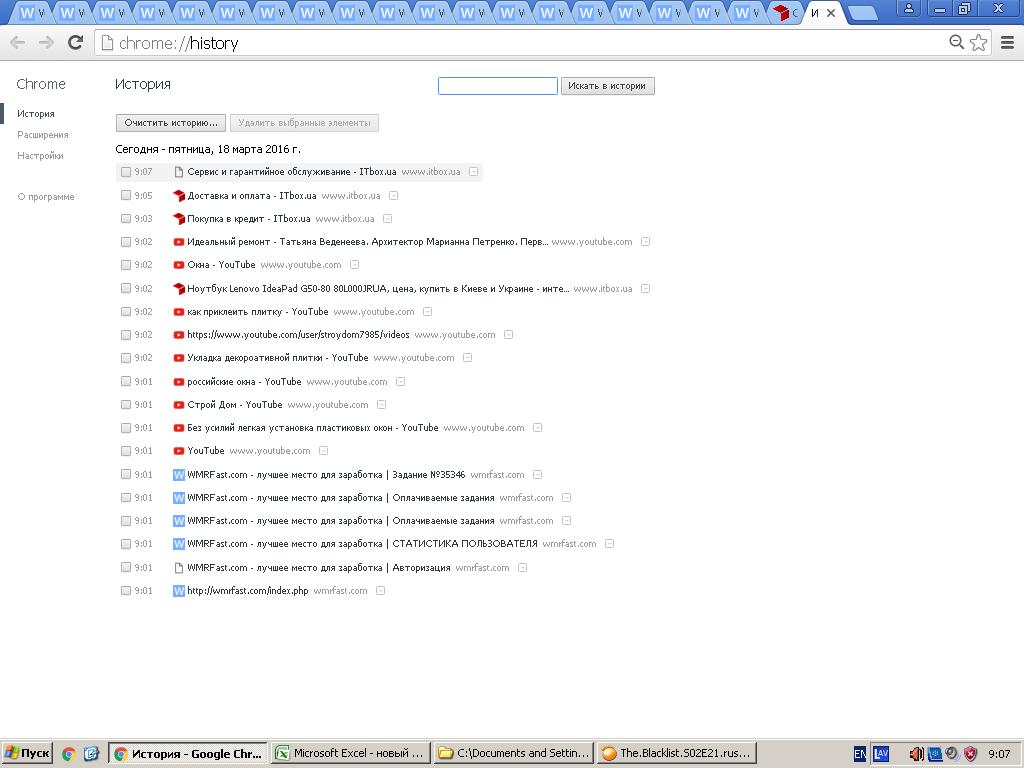Viewport: 1024px width, 768px height.
Task: Click the Chrome icon in the quick launch bar
Action: pyautogui.click(x=69, y=754)
